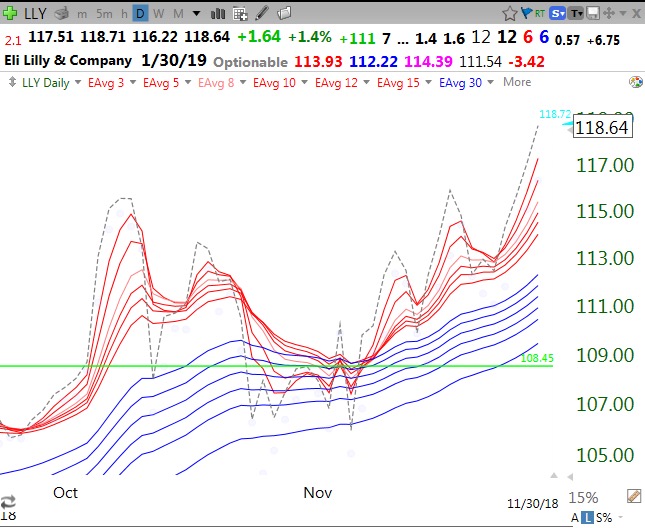Viewport: 645px width, 528px height.
Task: Click the Optionable label
Action: [x=251, y=62]
